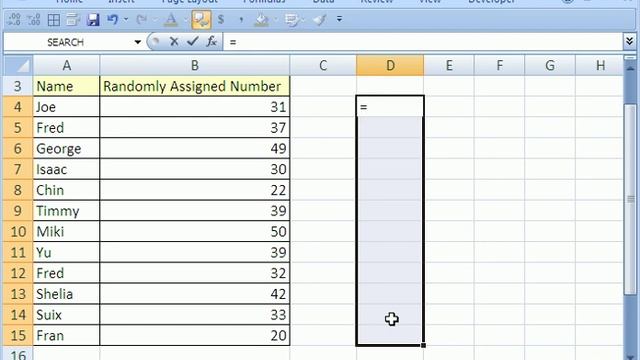Select the cell containing Yu
This screenshot has height=360, width=640.
[x=67, y=252]
